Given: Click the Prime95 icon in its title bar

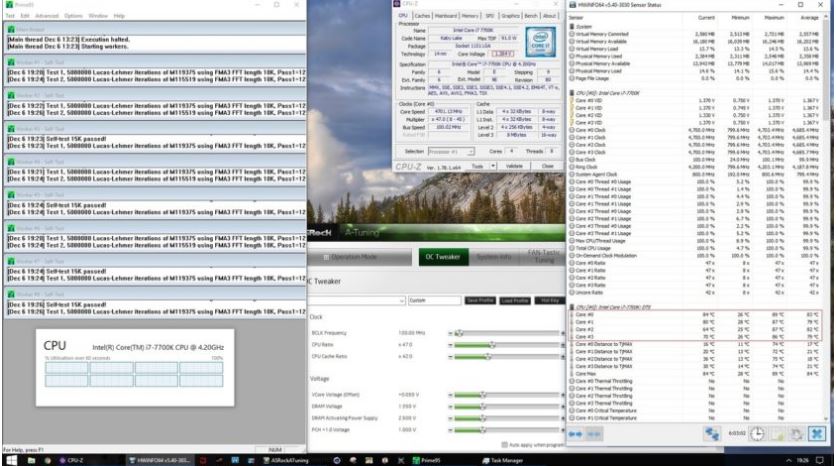Looking at the screenshot, I should click(x=9, y=4).
